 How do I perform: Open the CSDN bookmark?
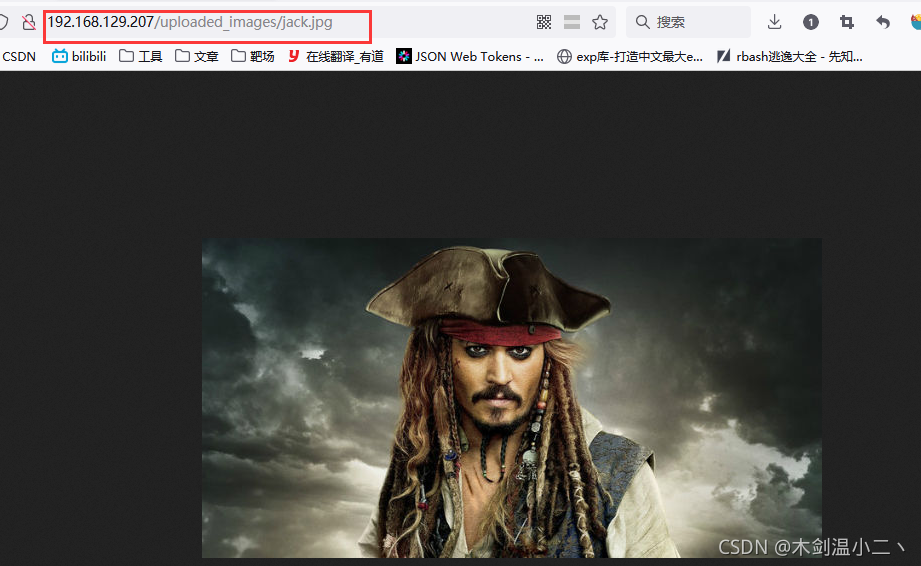[19, 56]
